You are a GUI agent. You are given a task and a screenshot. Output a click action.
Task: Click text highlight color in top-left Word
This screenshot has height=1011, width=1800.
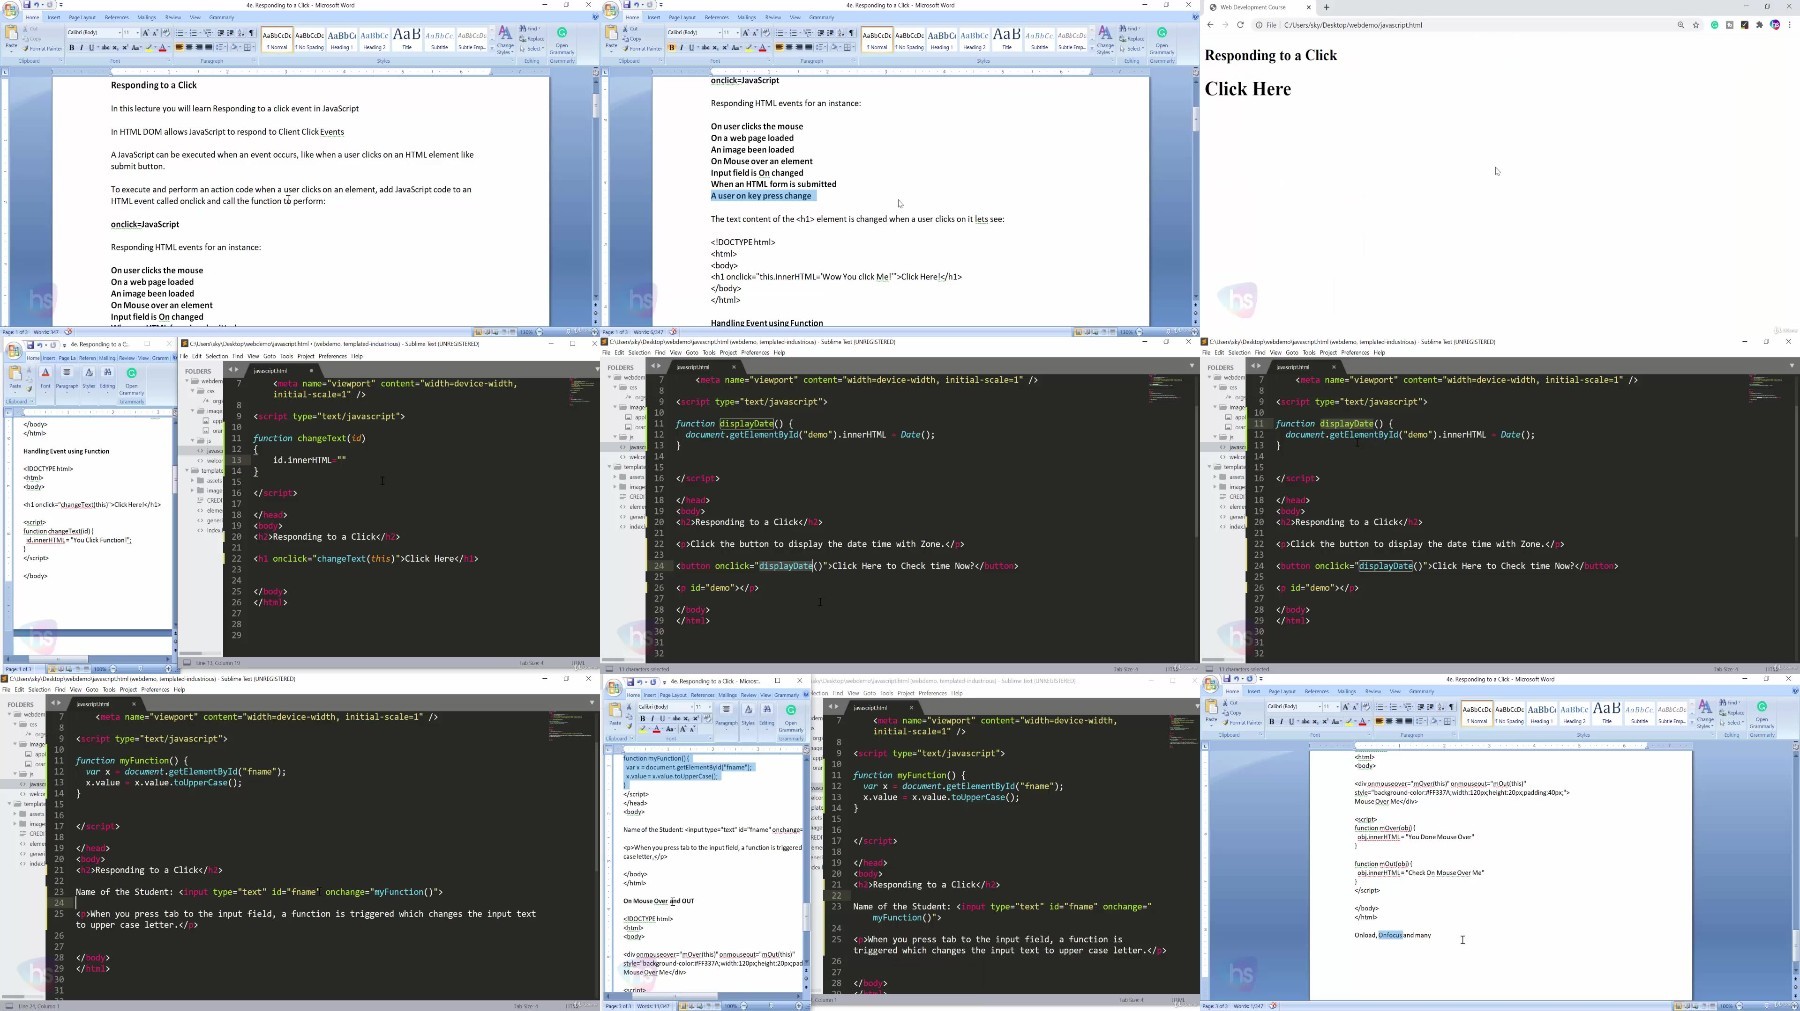point(149,48)
